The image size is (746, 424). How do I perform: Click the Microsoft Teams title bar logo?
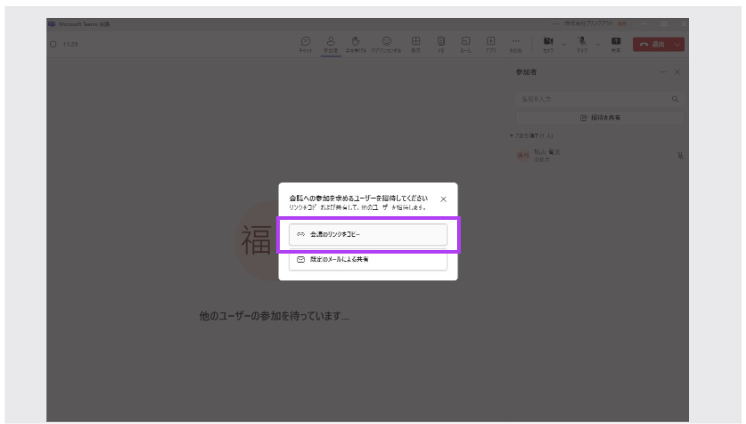(x=51, y=24)
